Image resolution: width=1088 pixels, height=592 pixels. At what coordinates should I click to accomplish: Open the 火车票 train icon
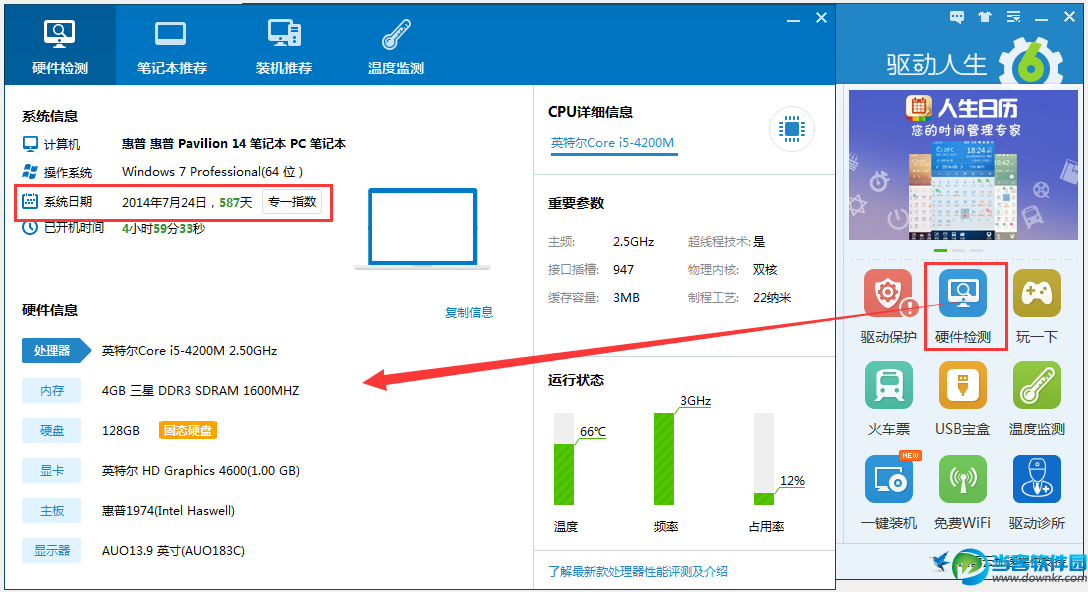[888, 385]
